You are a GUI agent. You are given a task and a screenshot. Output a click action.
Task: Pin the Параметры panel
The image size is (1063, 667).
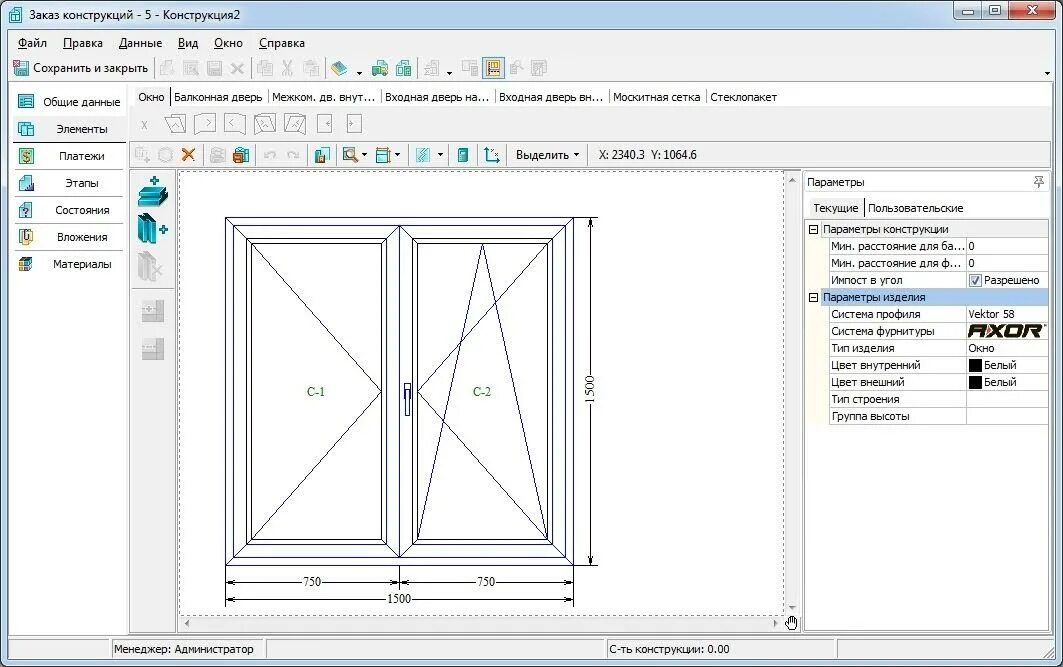coord(1038,182)
